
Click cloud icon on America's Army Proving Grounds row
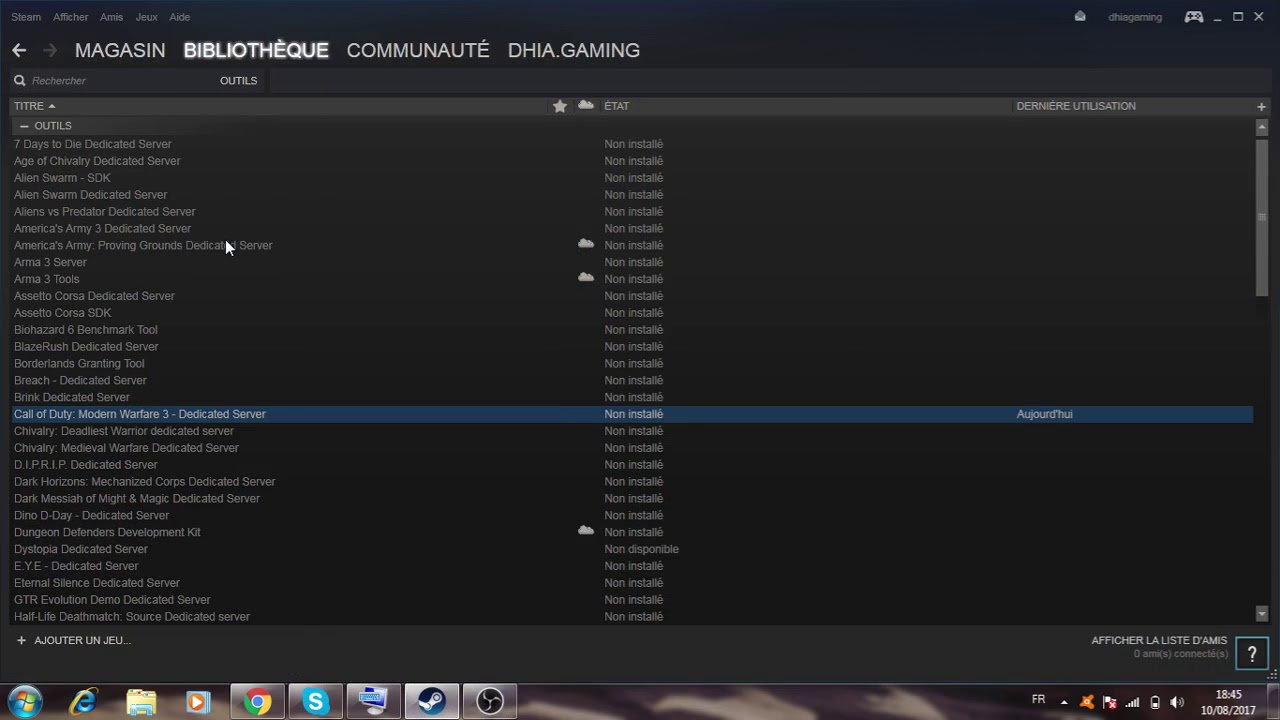(x=586, y=244)
